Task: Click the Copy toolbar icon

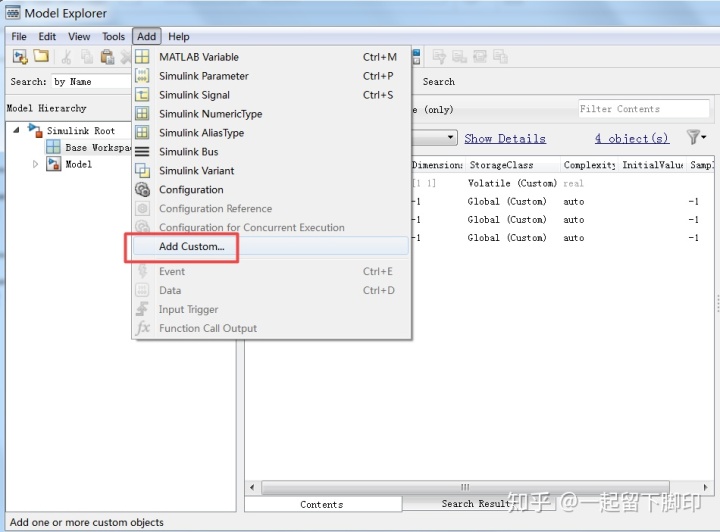Action: pos(87,56)
